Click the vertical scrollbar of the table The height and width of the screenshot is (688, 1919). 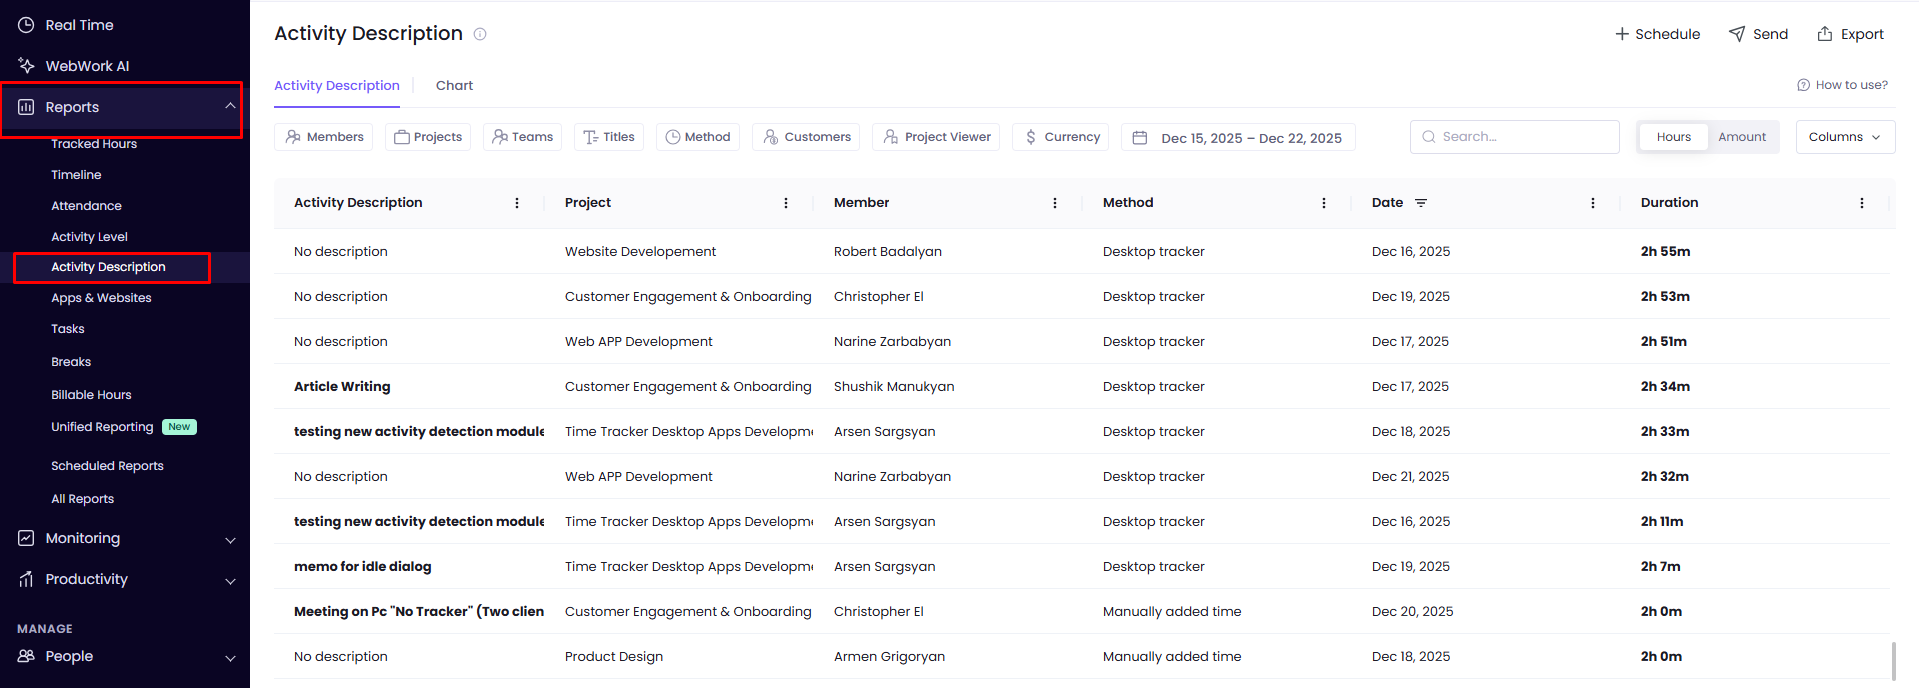pos(1893,660)
